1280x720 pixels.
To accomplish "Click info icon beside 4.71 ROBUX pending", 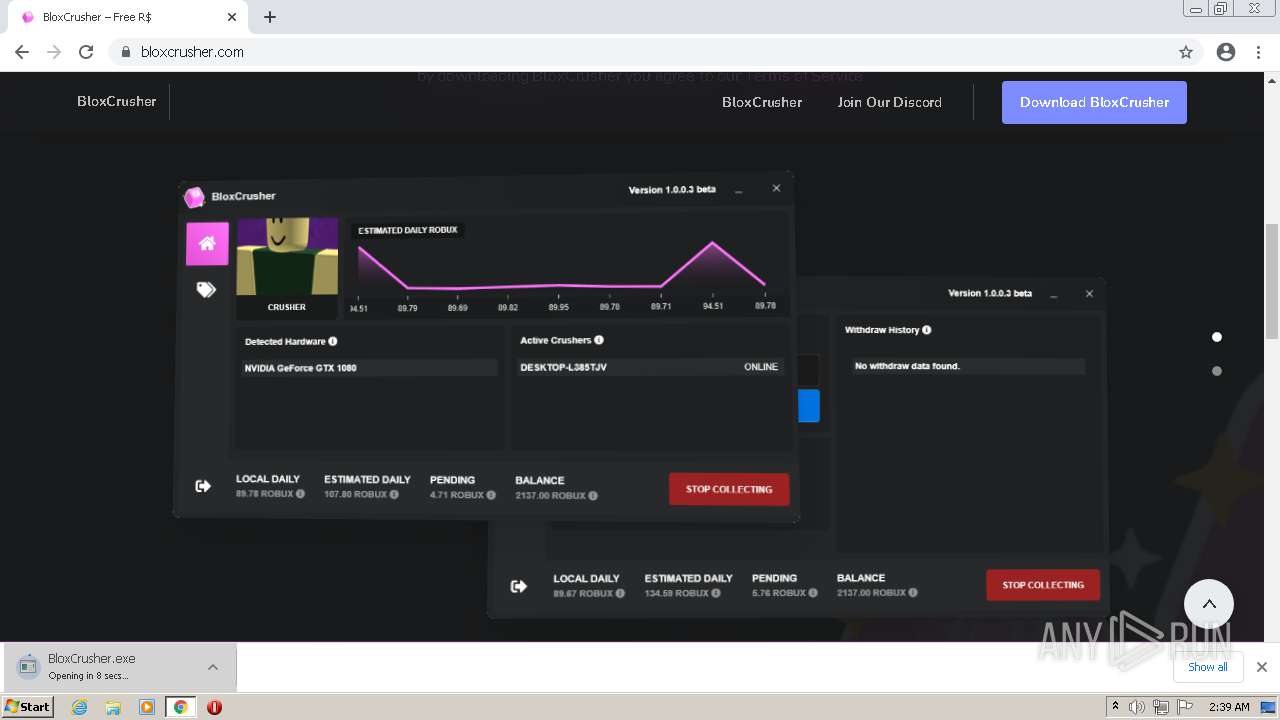I will (x=491, y=494).
